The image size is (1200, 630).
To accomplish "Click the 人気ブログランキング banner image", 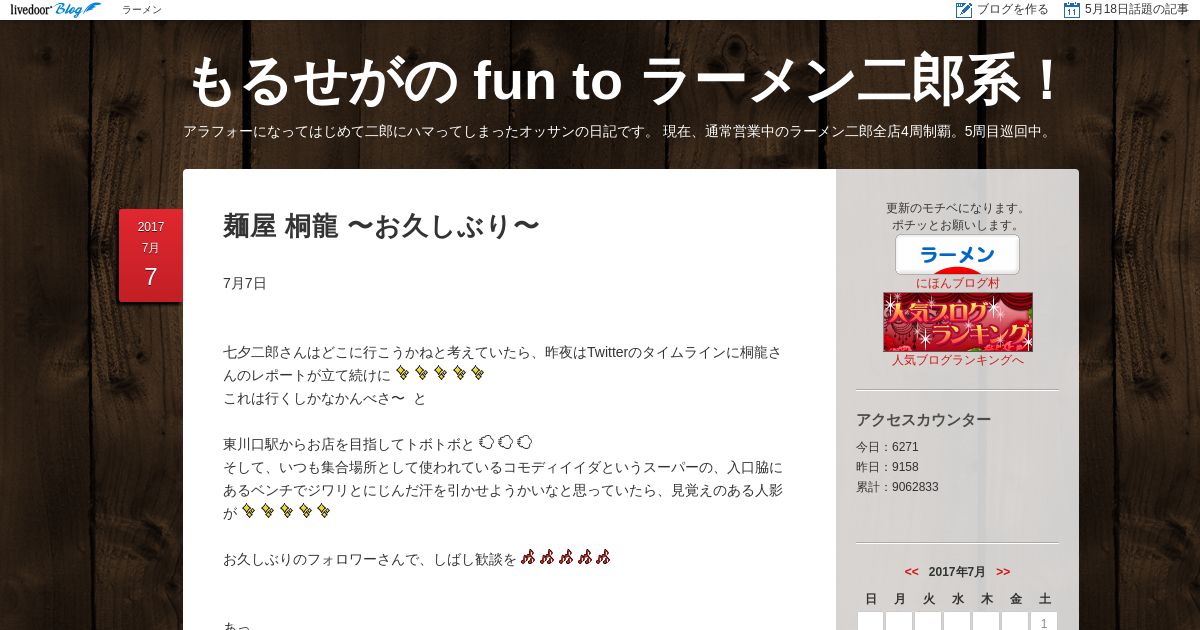I will 958,322.
